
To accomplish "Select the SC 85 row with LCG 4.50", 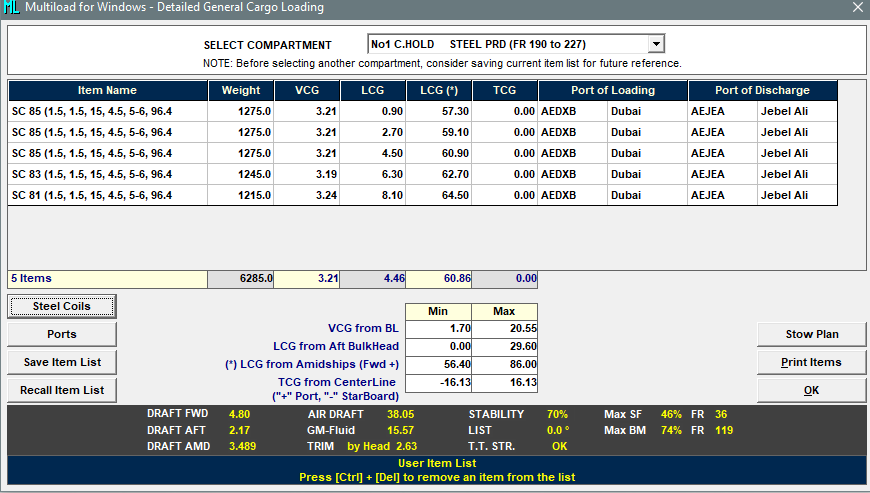I will click(423, 154).
